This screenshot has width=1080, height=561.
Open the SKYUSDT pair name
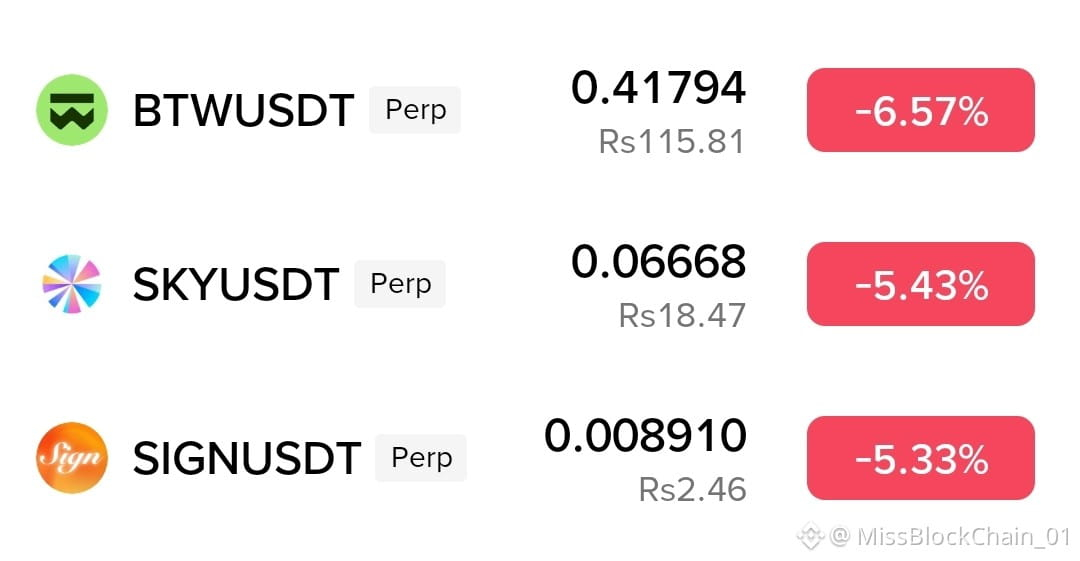click(x=236, y=284)
